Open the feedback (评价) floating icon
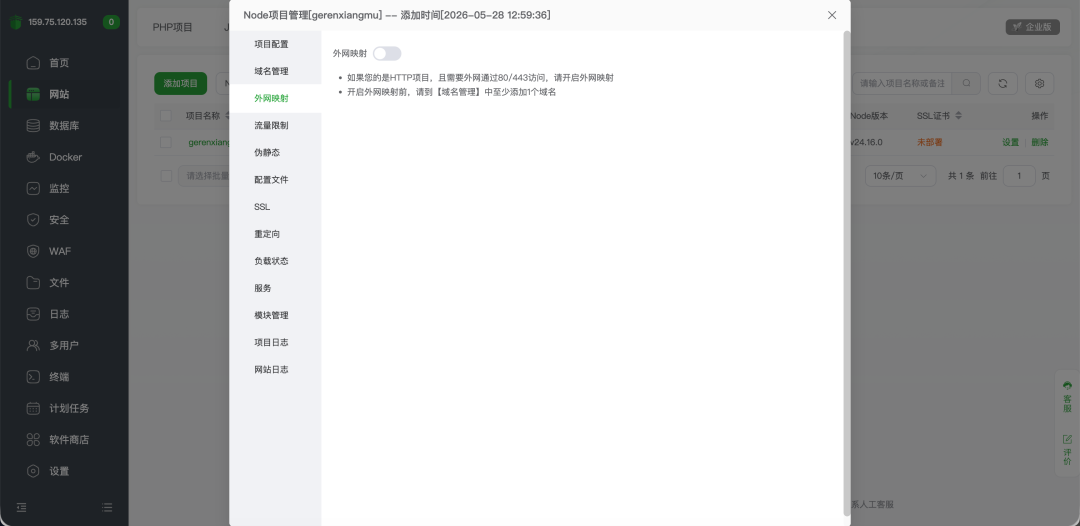Screen dimensions: 1080x526 click(x=1068, y=450)
